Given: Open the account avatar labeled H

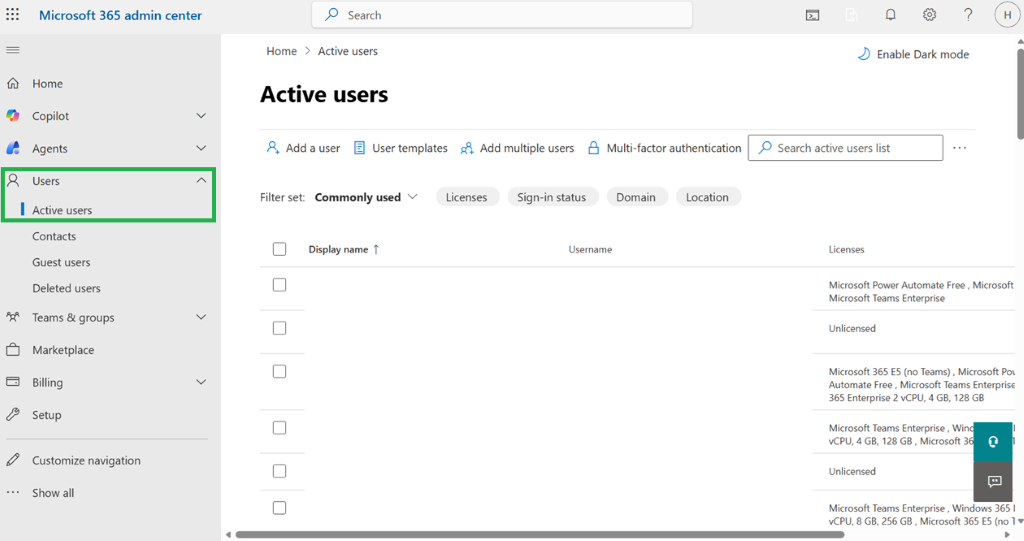Looking at the screenshot, I should coord(1007,15).
